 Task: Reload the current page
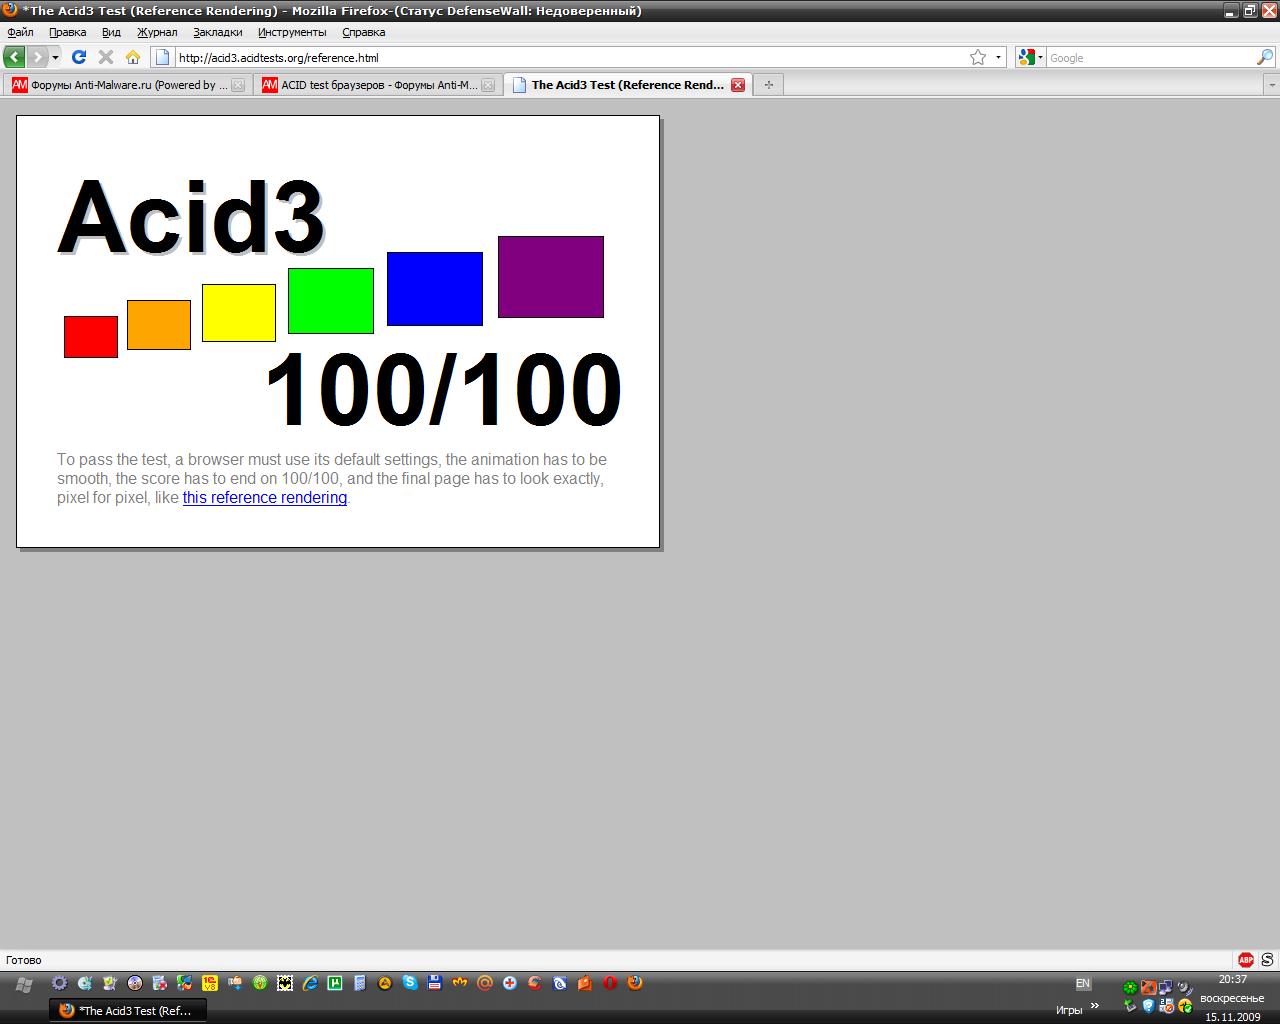pyautogui.click(x=79, y=57)
